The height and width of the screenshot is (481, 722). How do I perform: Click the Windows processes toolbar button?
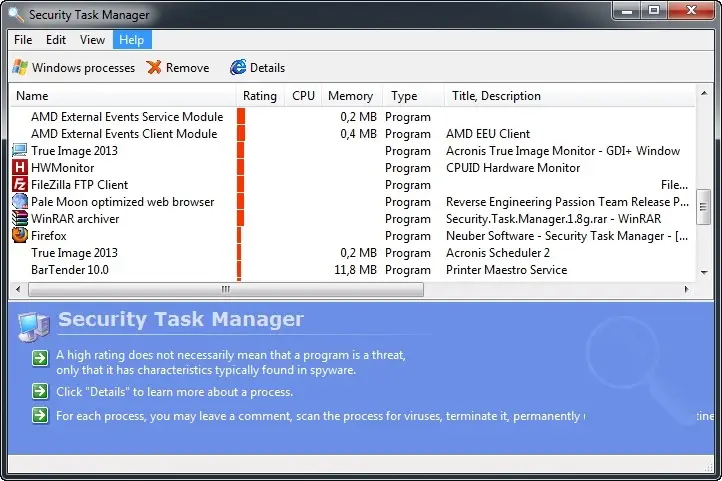(x=74, y=68)
